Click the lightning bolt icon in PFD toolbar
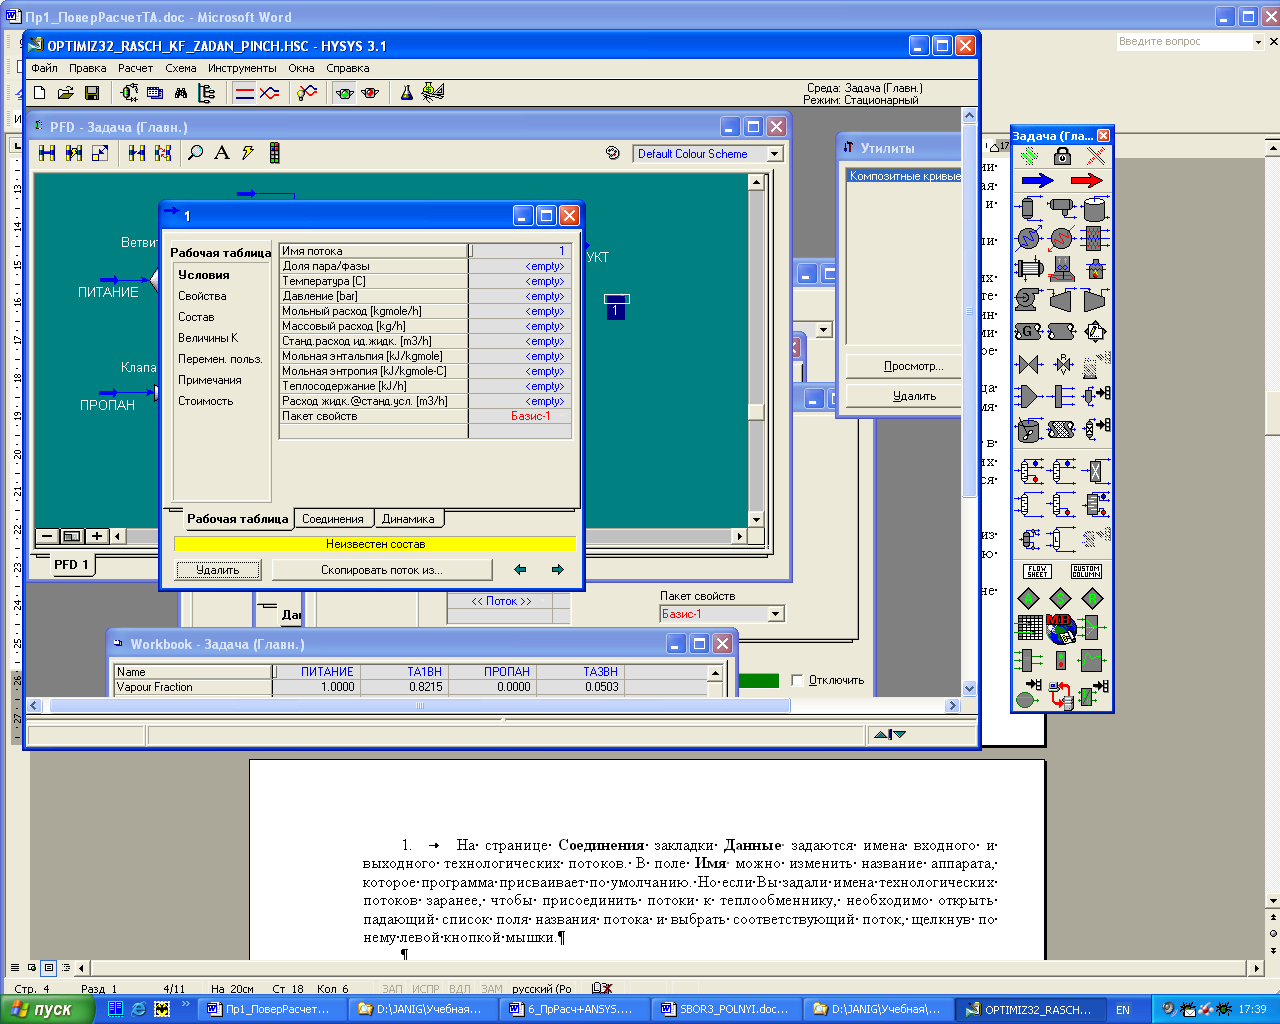Image resolution: width=1280 pixels, height=1024 pixels. pyautogui.click(x=248, y=153)
